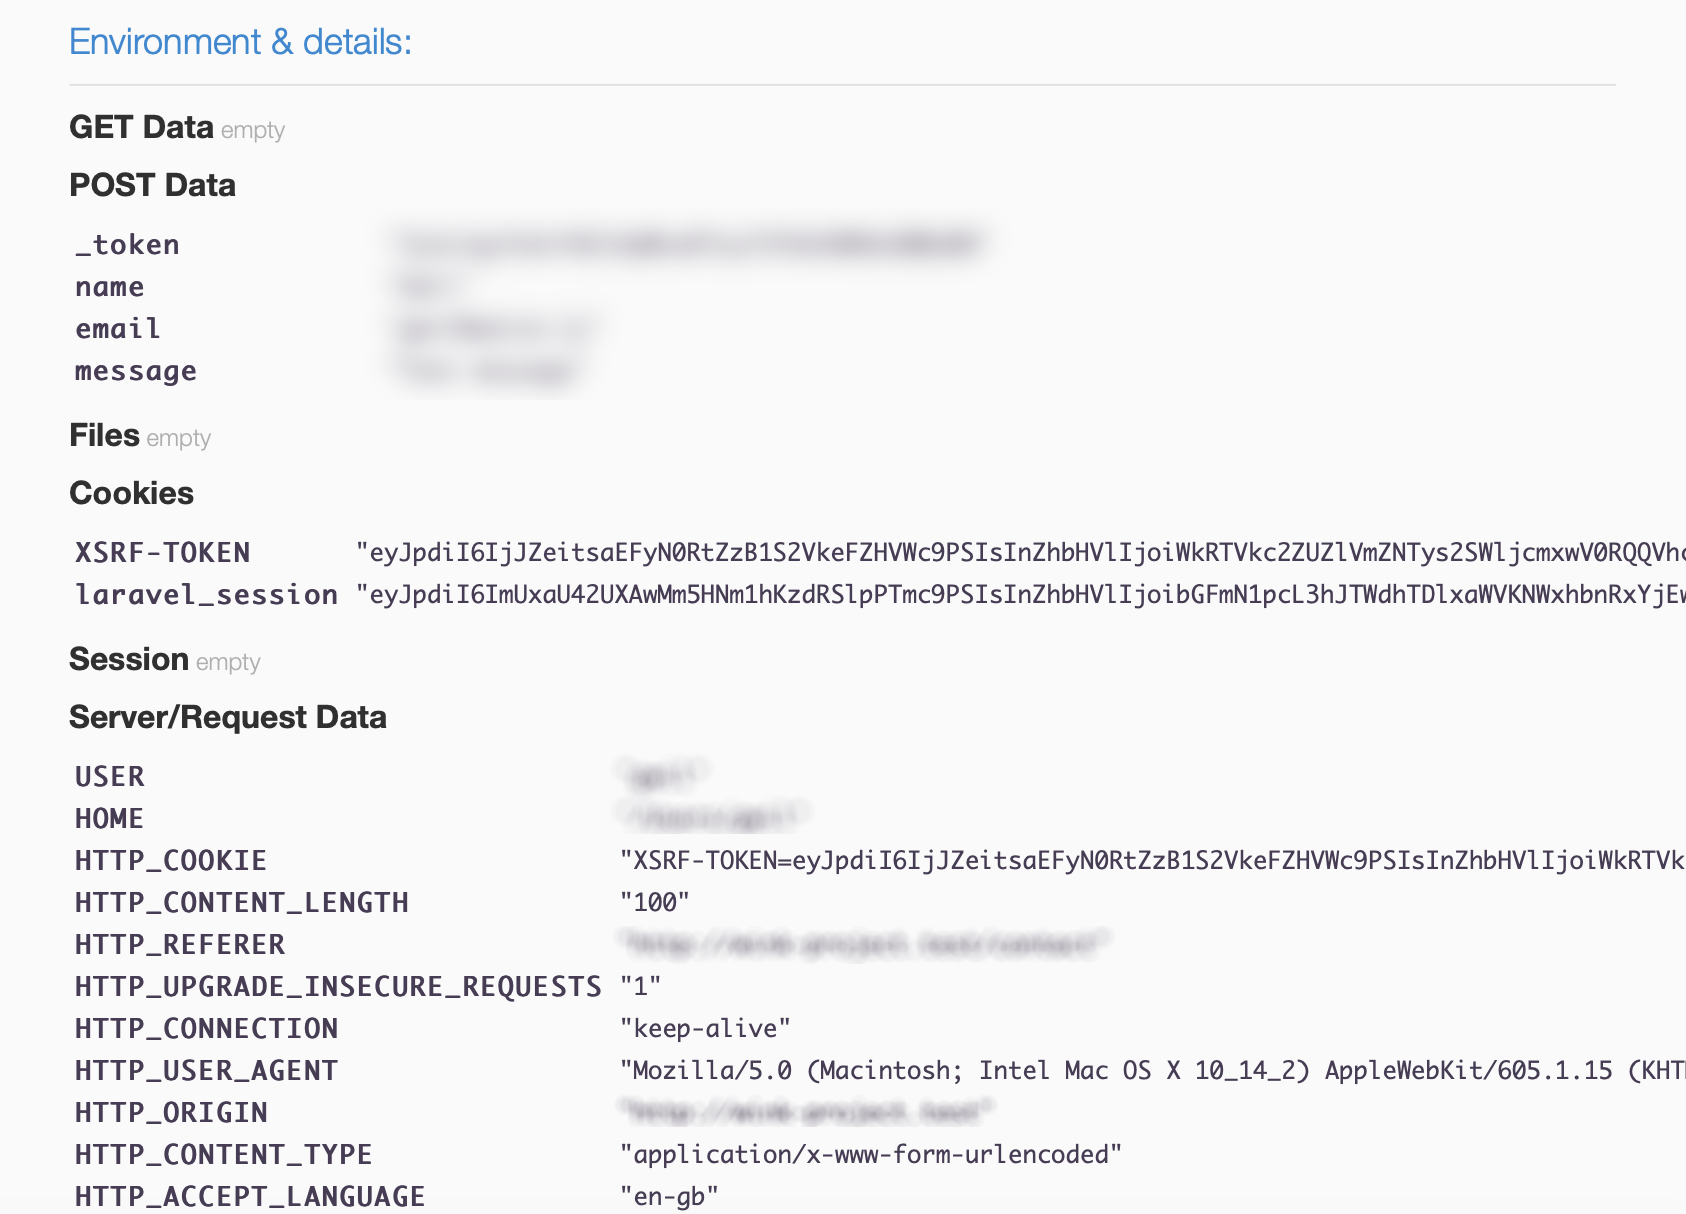Click the Files section heading
The width and height of the screenshot is (1686, 1214).
click(x=104, y=435)
